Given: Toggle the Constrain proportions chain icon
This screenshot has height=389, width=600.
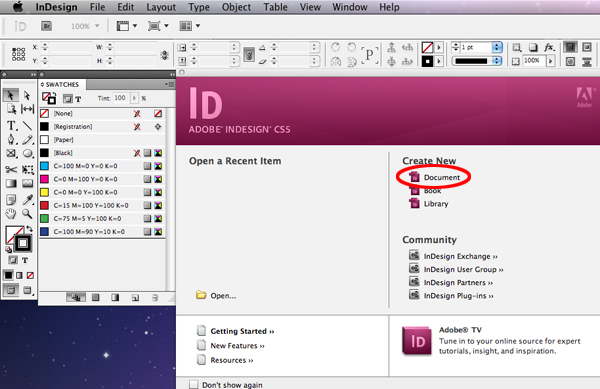Looking at the screenshot, I should coord(249,54).
